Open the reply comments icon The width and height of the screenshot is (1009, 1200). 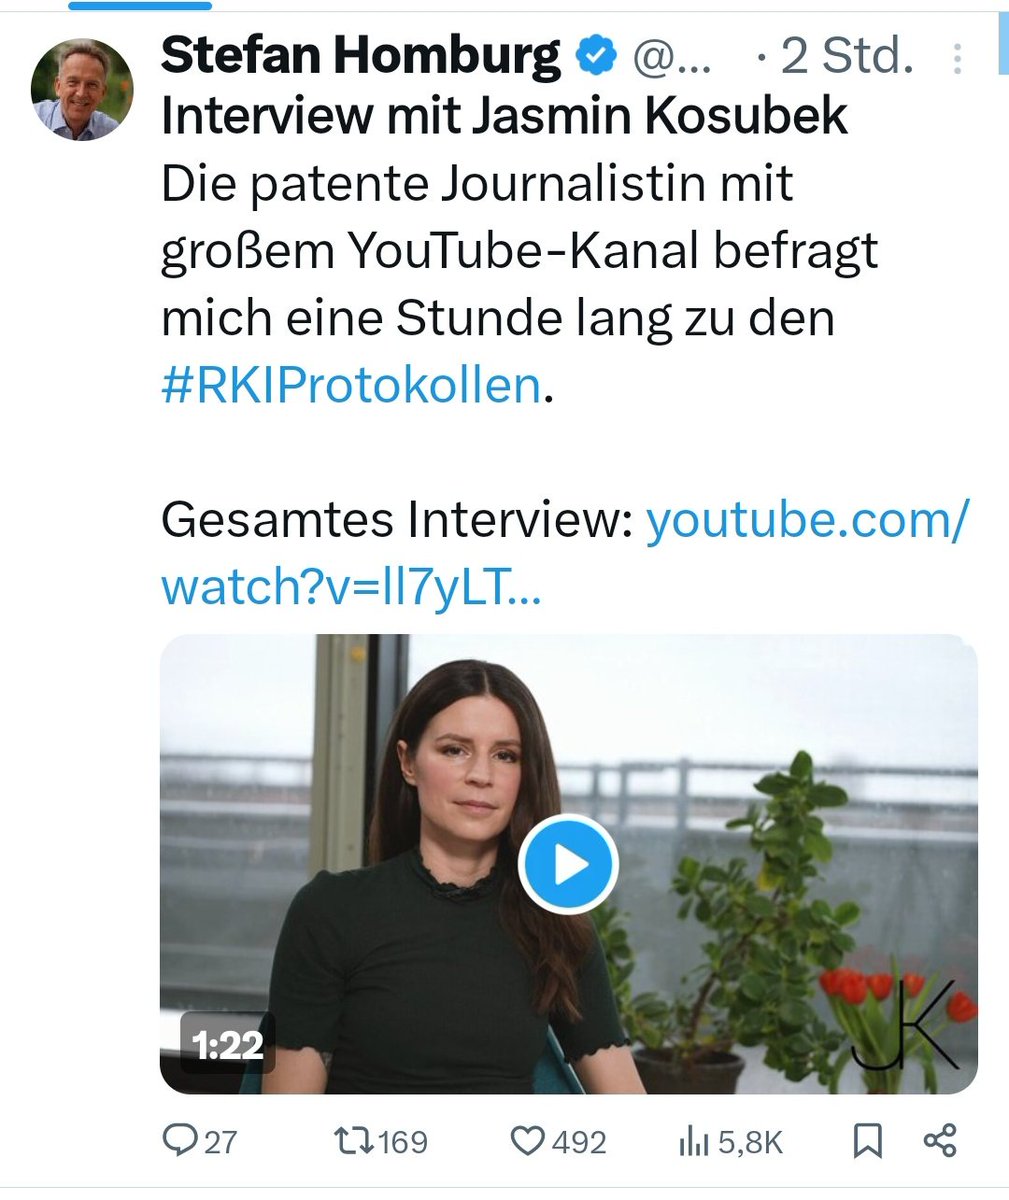pos(180,1141)
